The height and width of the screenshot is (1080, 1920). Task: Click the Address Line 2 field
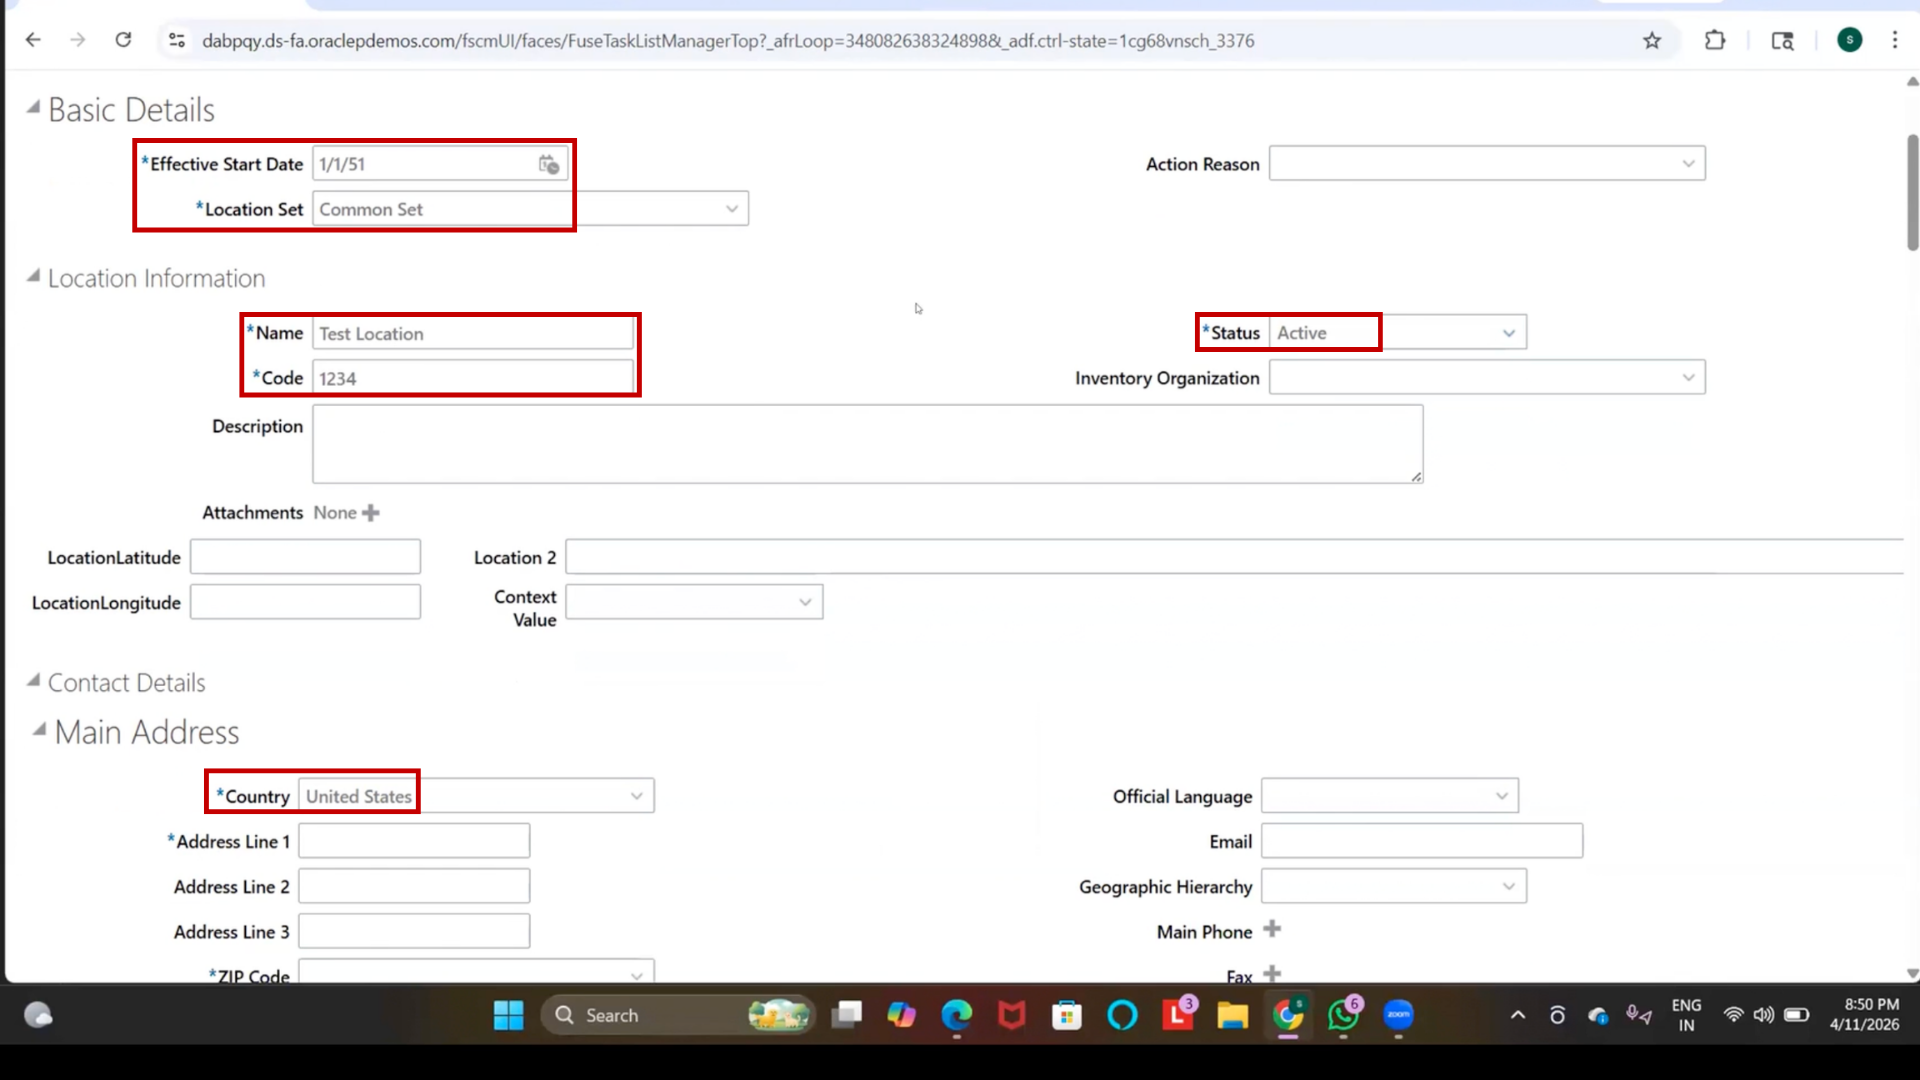pyautogui.click(x=414, y=886)
